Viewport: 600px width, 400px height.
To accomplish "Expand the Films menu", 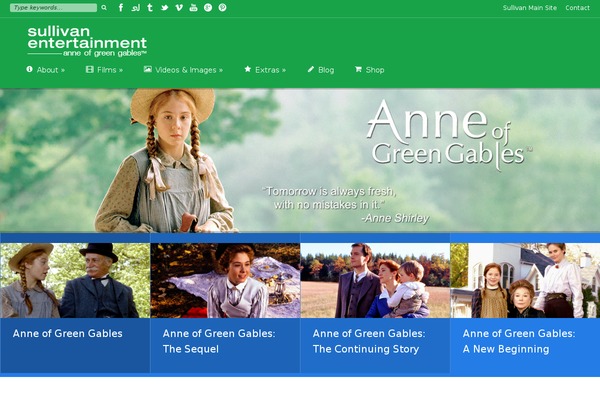I will tap(104, 70).
